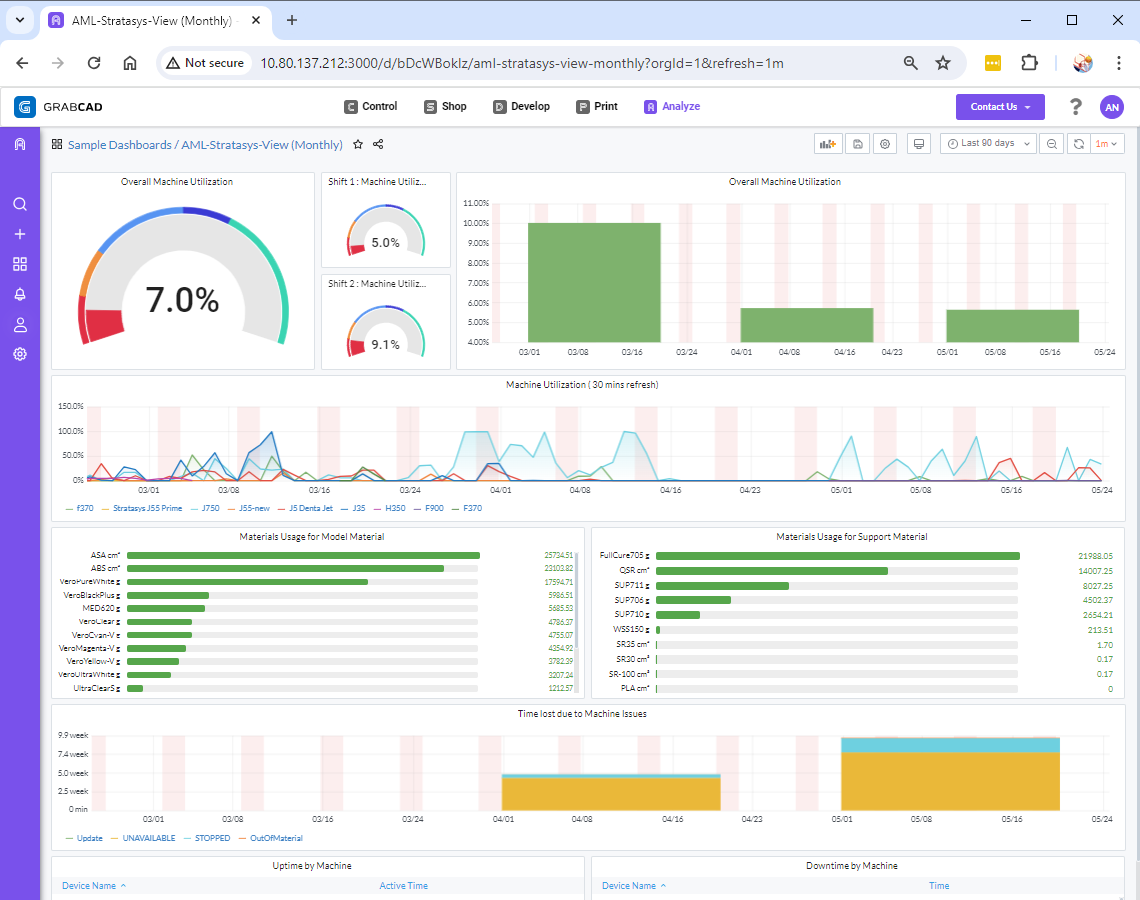
Task: Refresh the dashboard
Action: click(x=1079, y=144)
